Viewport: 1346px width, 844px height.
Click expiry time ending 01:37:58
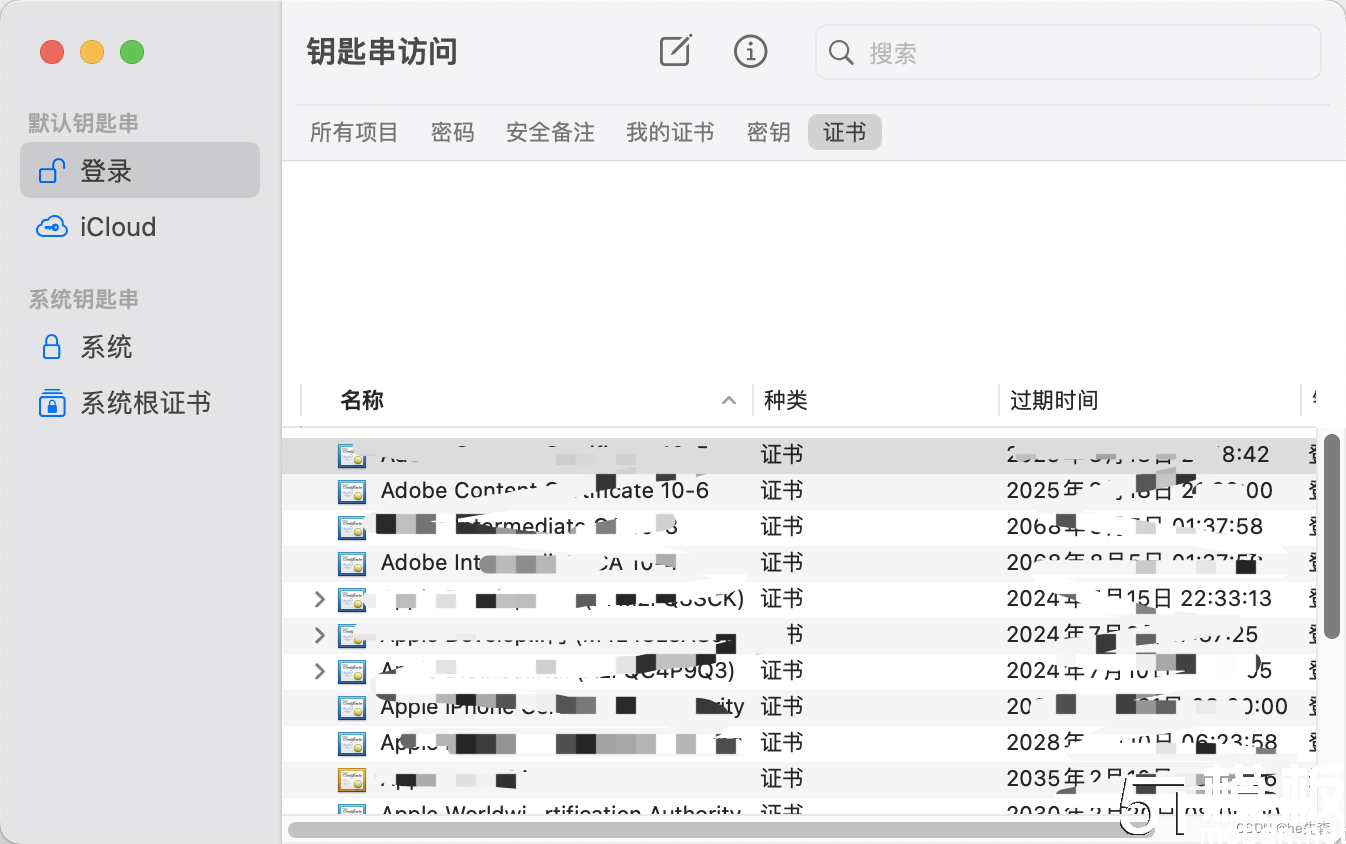pos(1135,527)
